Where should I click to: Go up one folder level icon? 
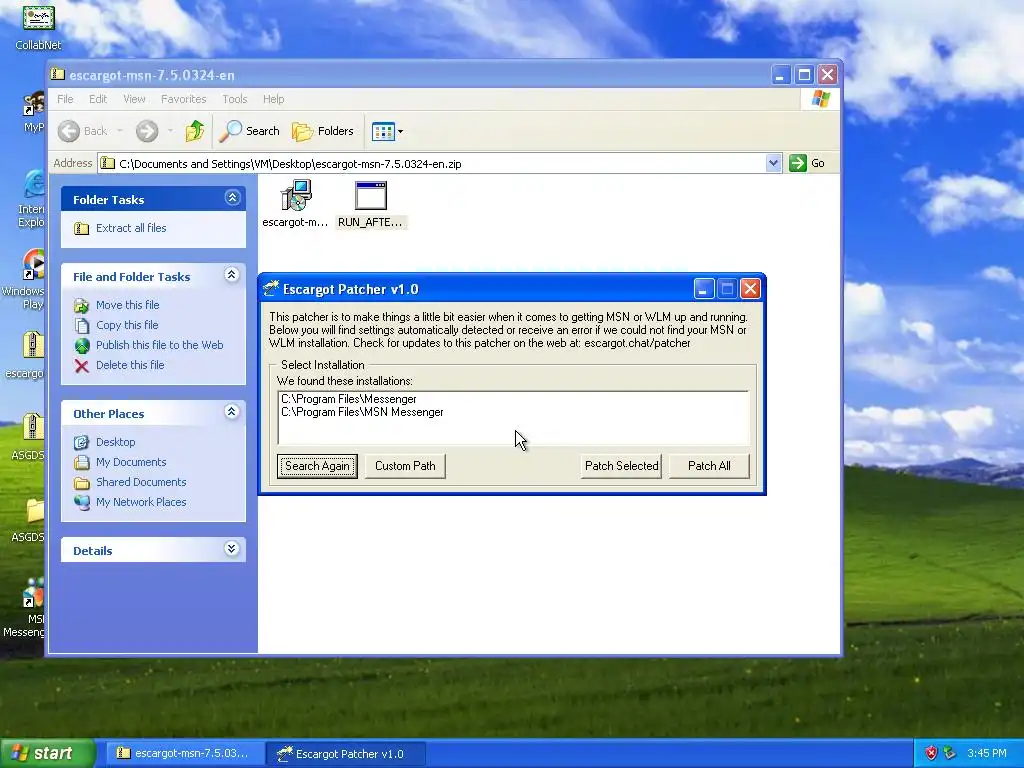click(x=195, y=131)
